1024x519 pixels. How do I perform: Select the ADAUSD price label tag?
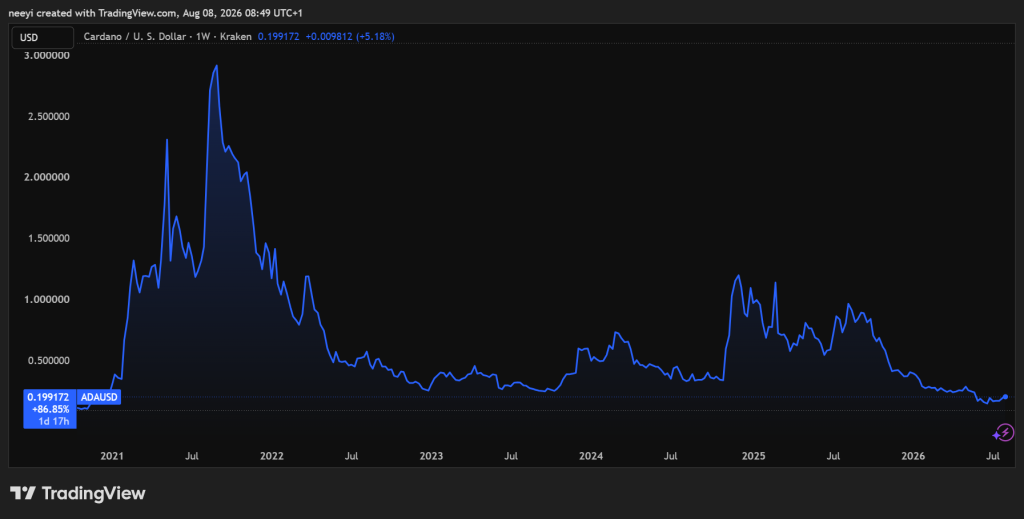coord(99,397)
